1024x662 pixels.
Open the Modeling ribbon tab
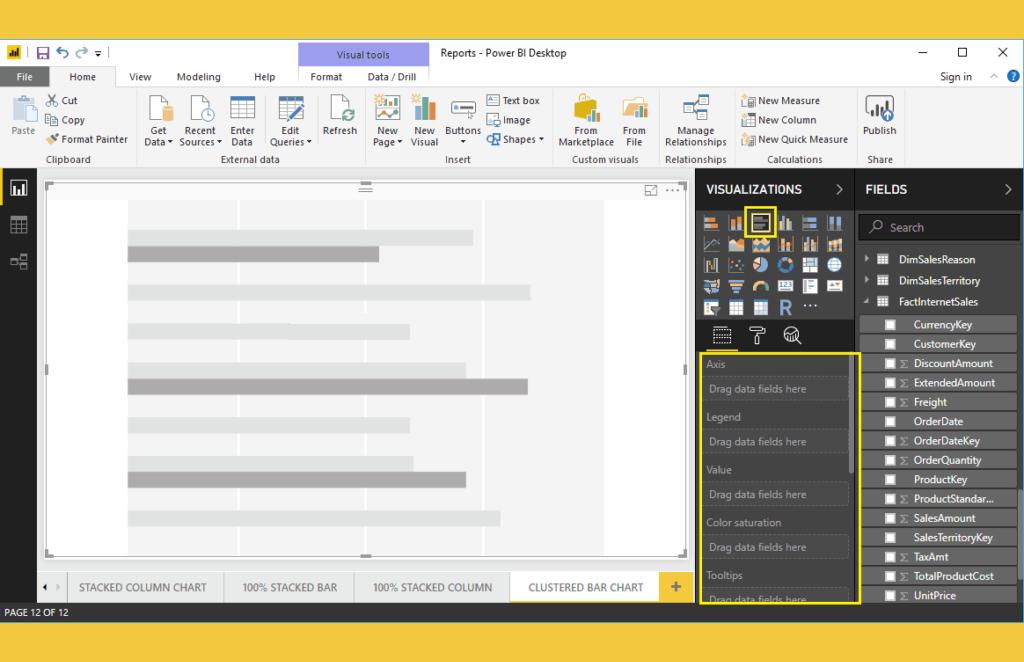198,77
